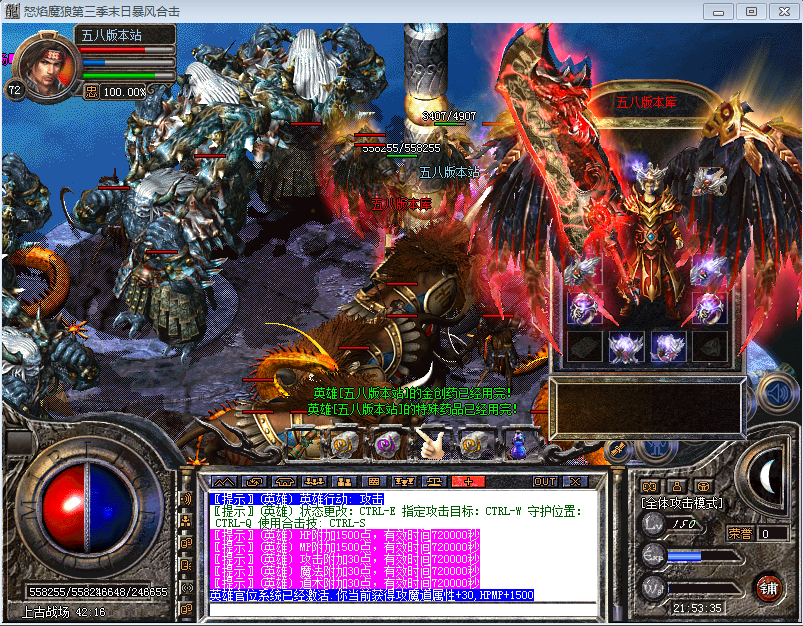
Task: Click the pointing hand quick slot
Action: click(432, 444)
